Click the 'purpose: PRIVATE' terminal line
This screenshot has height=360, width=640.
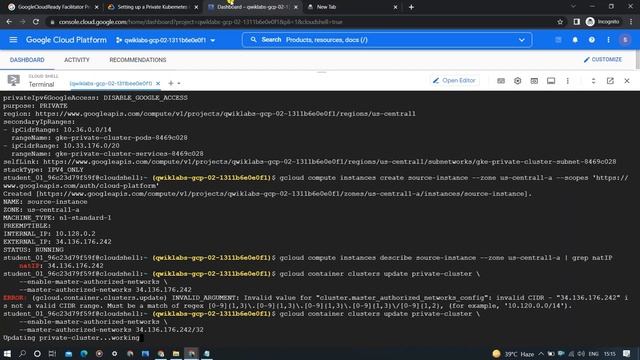click(35, 106)
